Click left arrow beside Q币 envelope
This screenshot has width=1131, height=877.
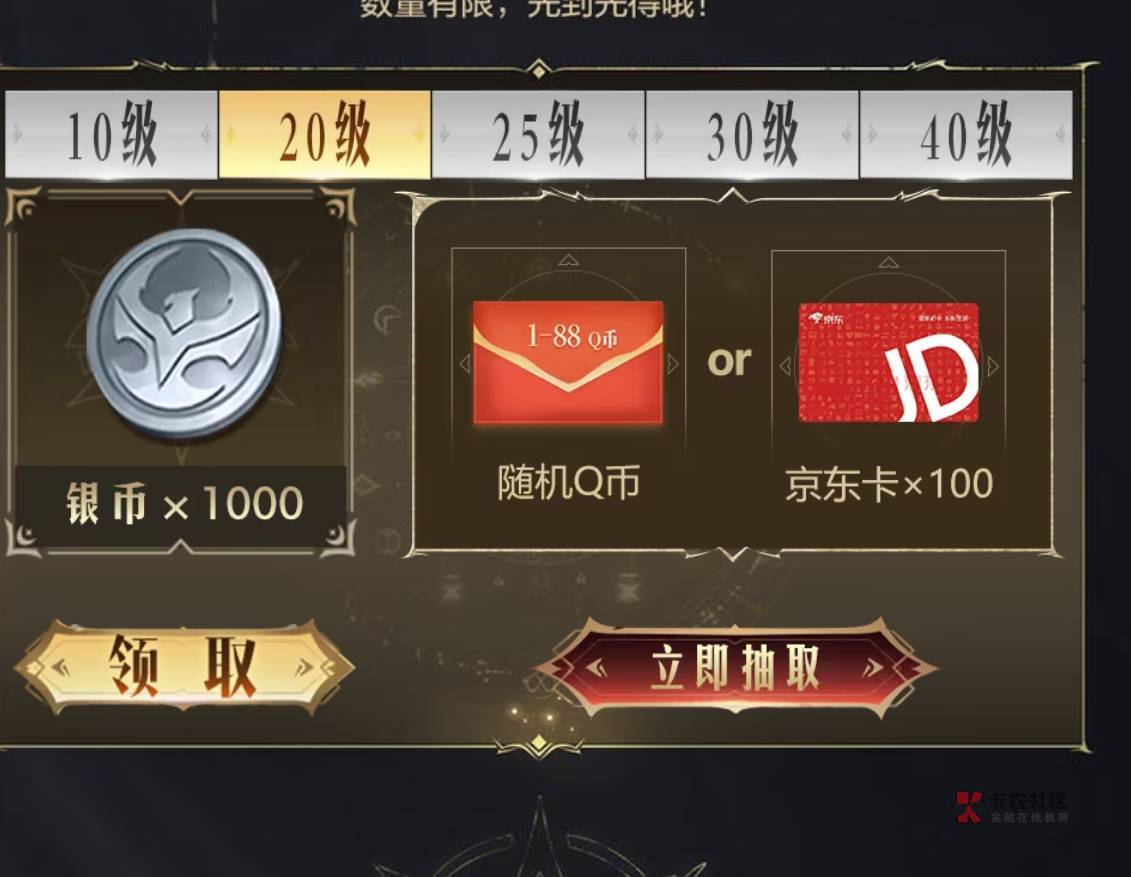coord(465,364)
